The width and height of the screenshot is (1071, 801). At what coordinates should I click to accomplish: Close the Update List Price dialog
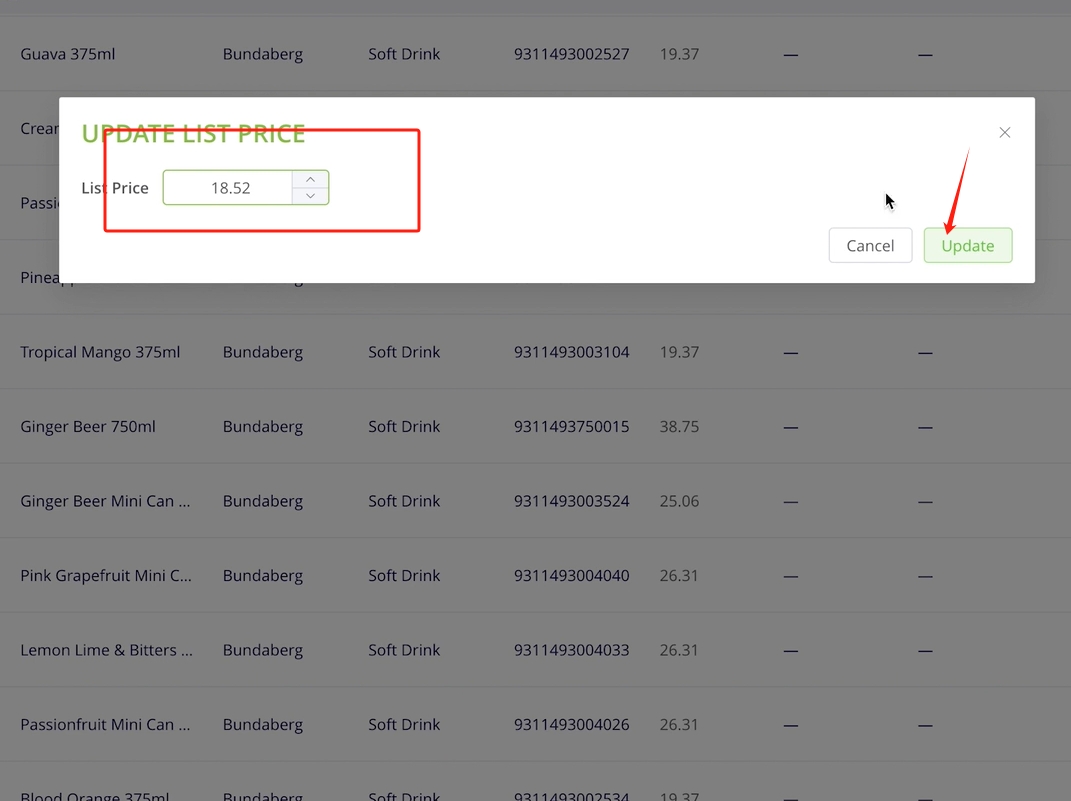click(x=1004, y=132)
